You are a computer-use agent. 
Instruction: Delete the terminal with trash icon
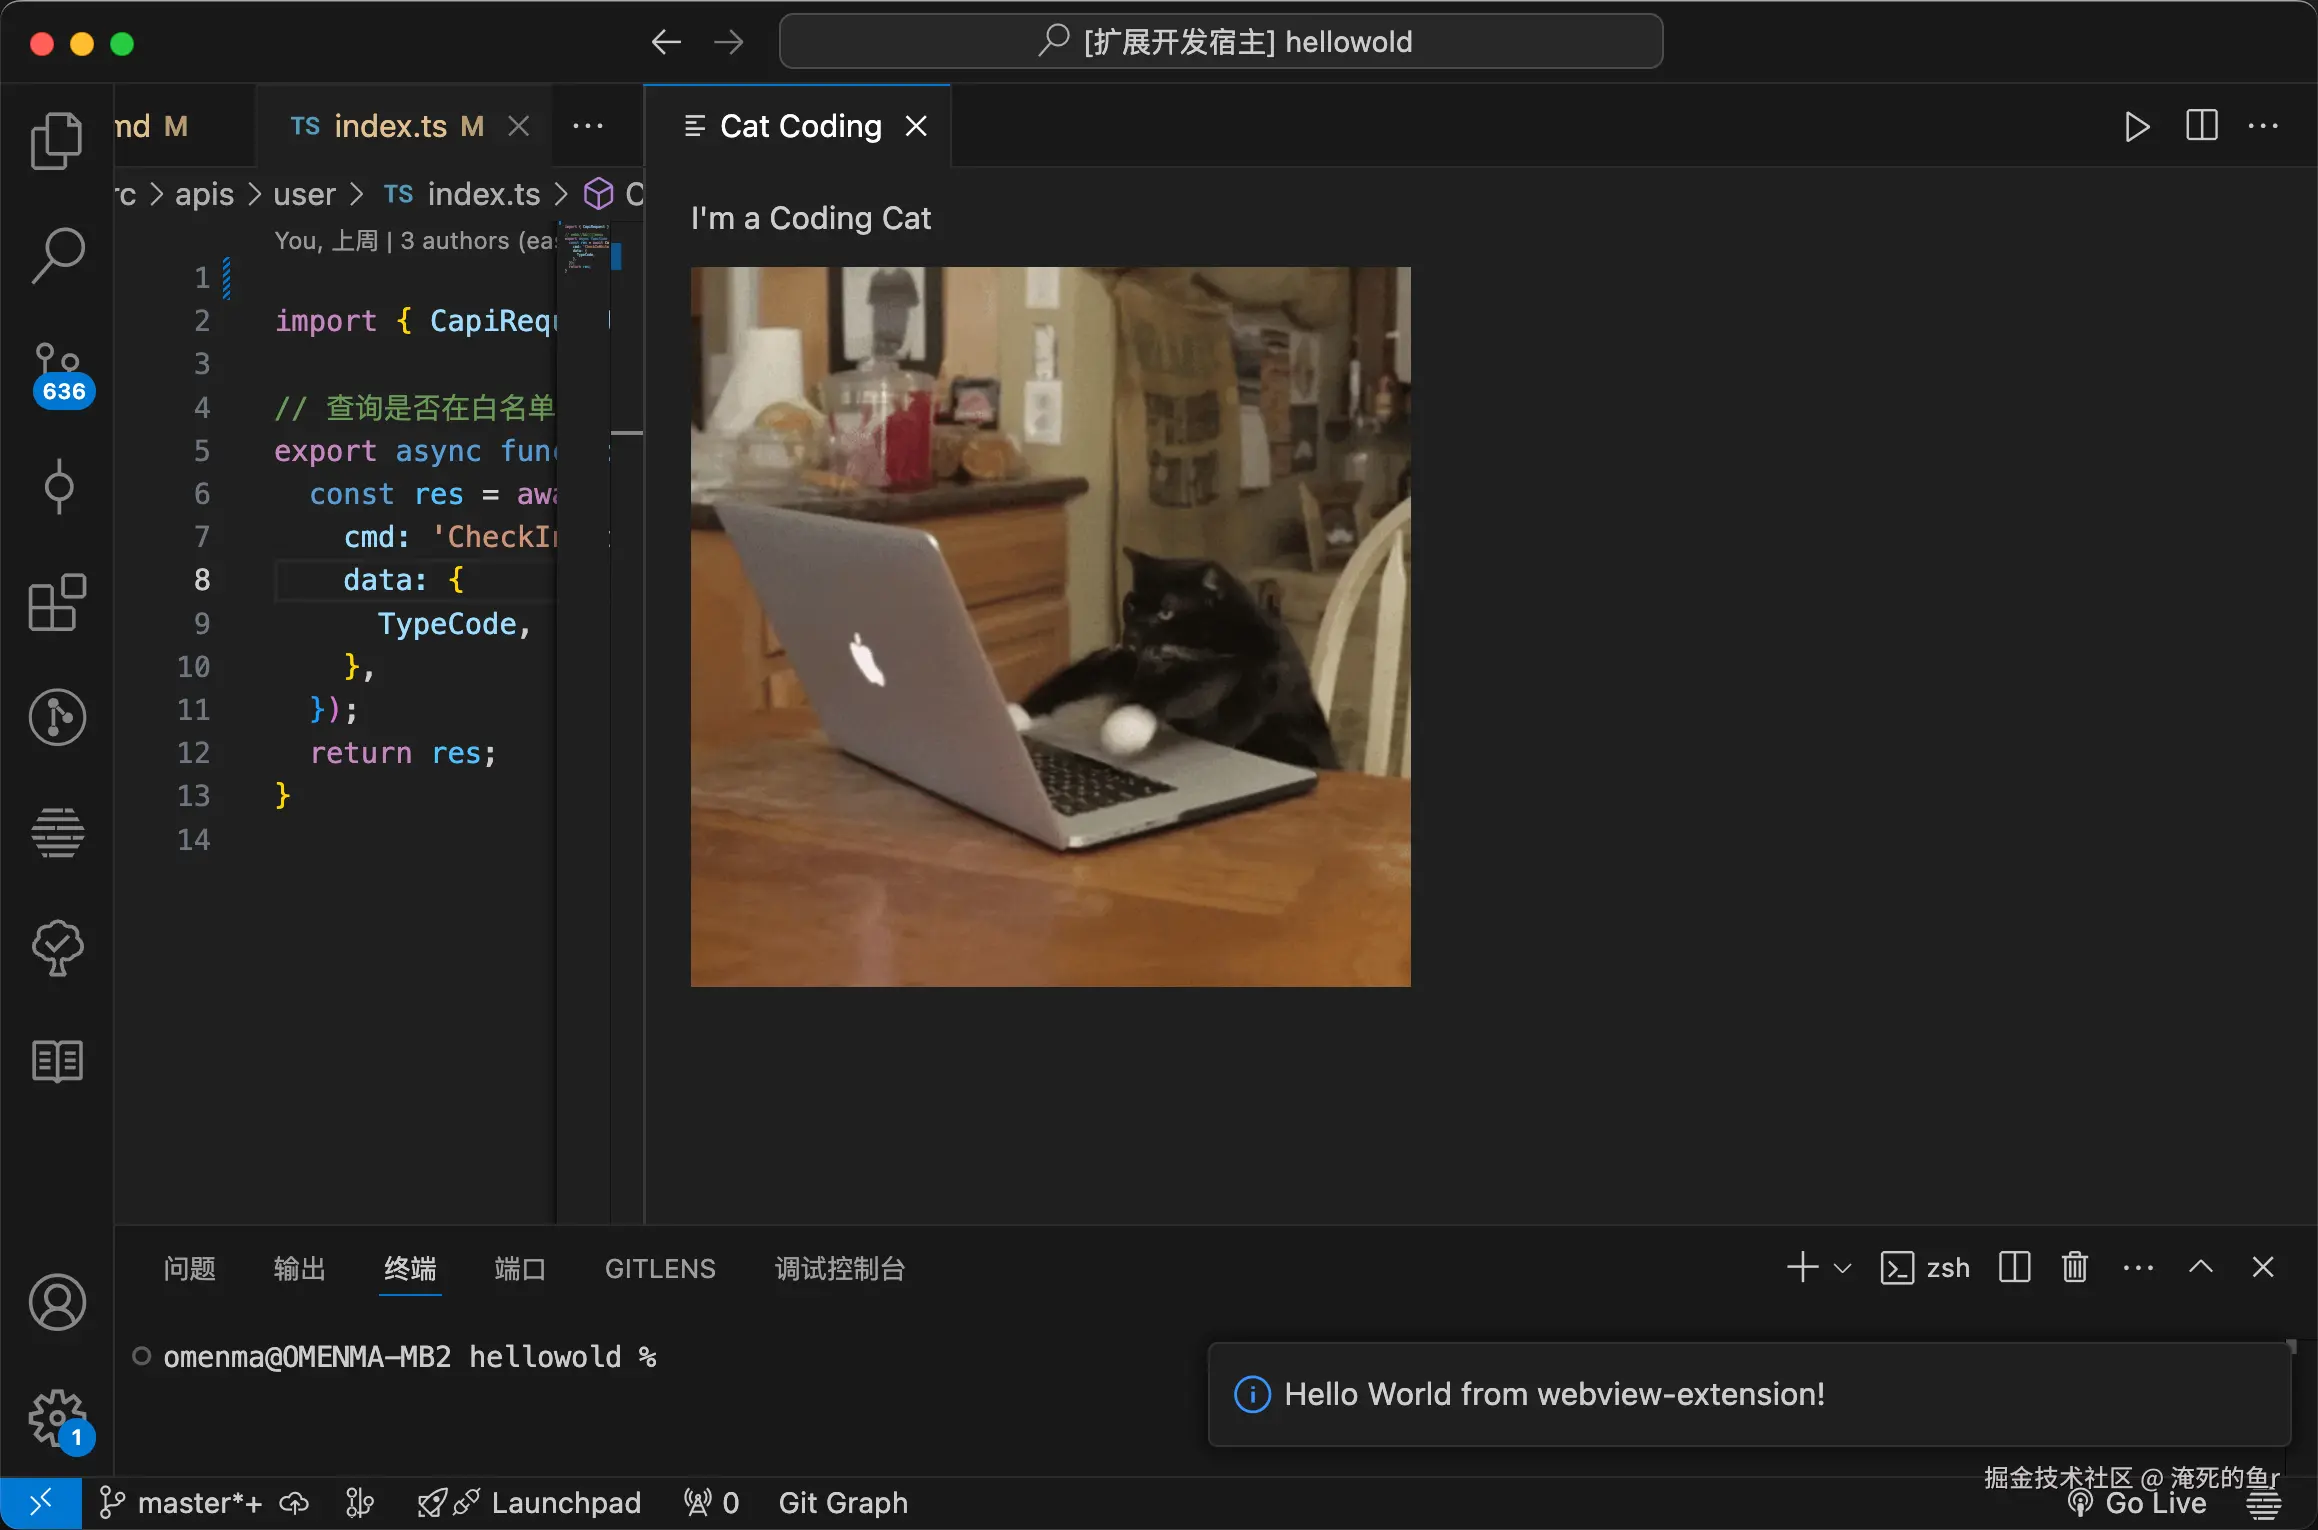pos(2075,1267)
